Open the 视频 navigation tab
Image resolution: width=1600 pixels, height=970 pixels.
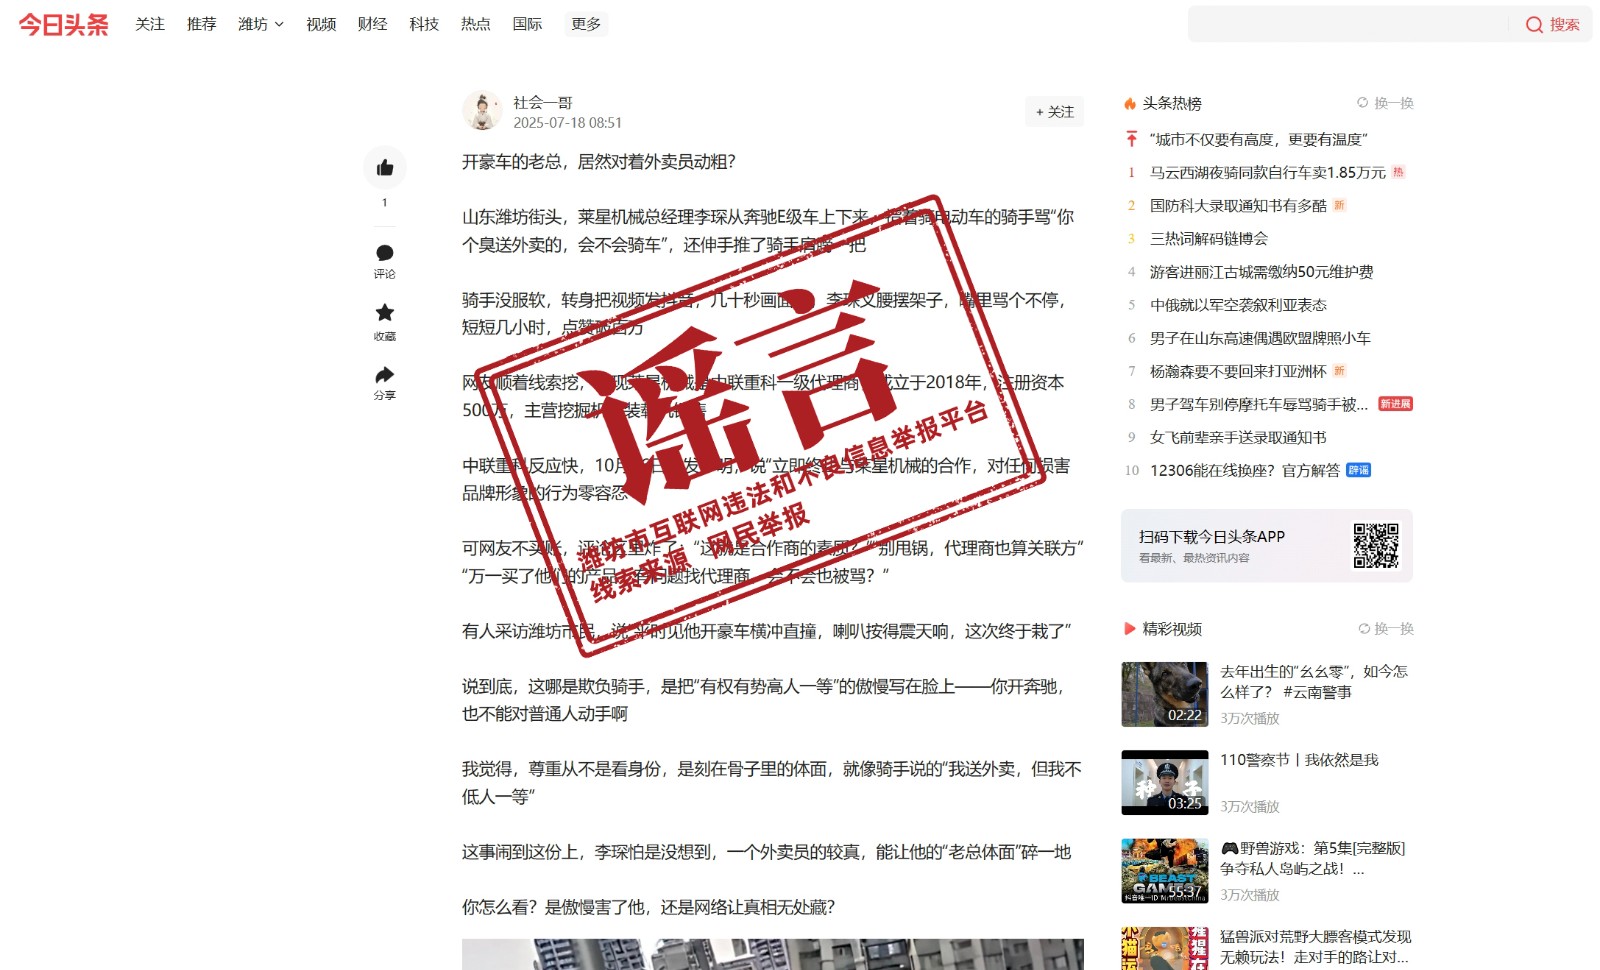pos(321,24)
